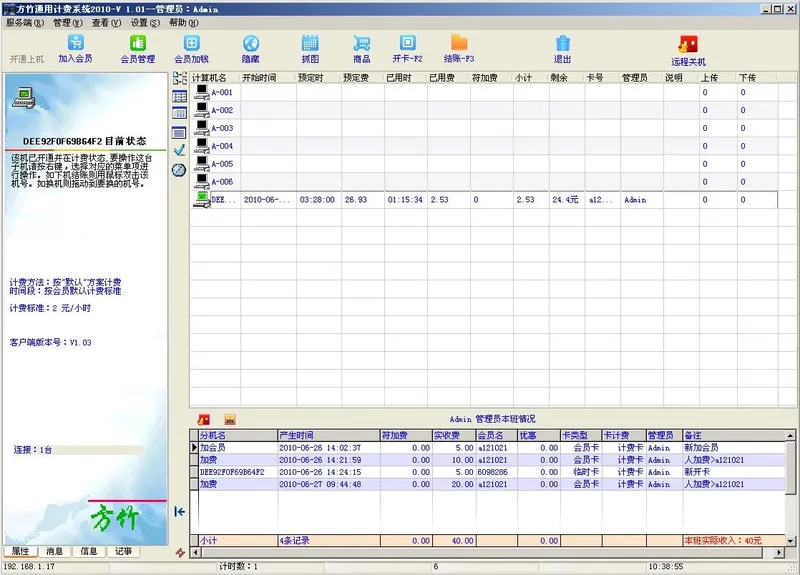The image size is (800, 575).
Task: Switch to the 记事 notes tab
Action: click(x=123, y=551)
